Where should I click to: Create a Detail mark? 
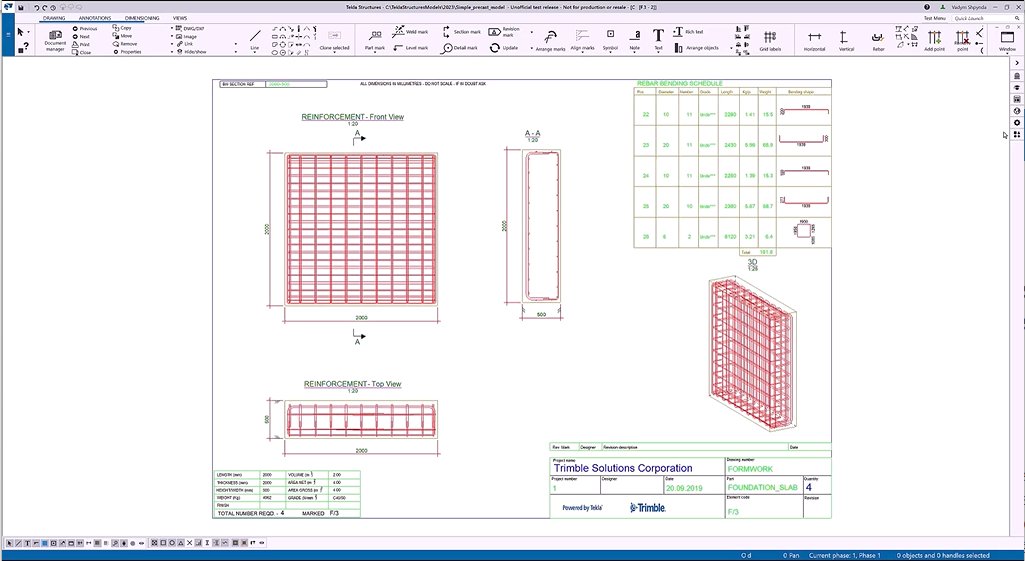pos(459,48)
